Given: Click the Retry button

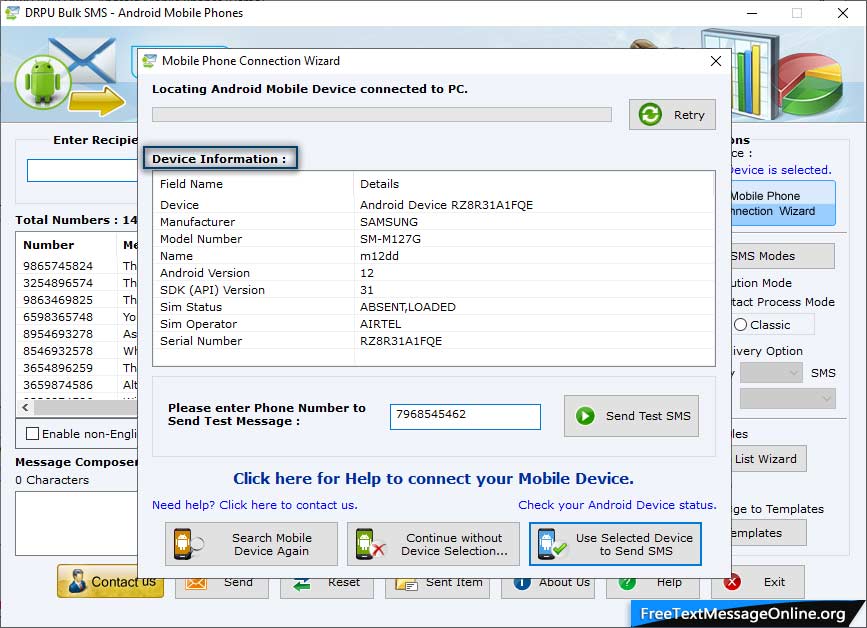Looking at the screenshot, I should tap(672, 115).
